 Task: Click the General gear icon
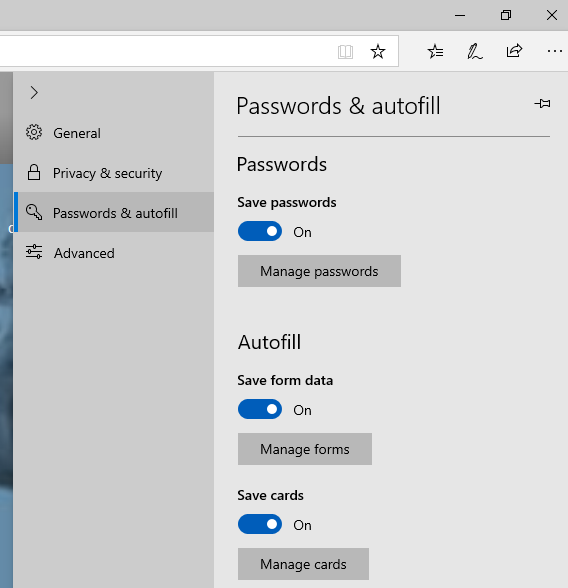tap(34, 132)
